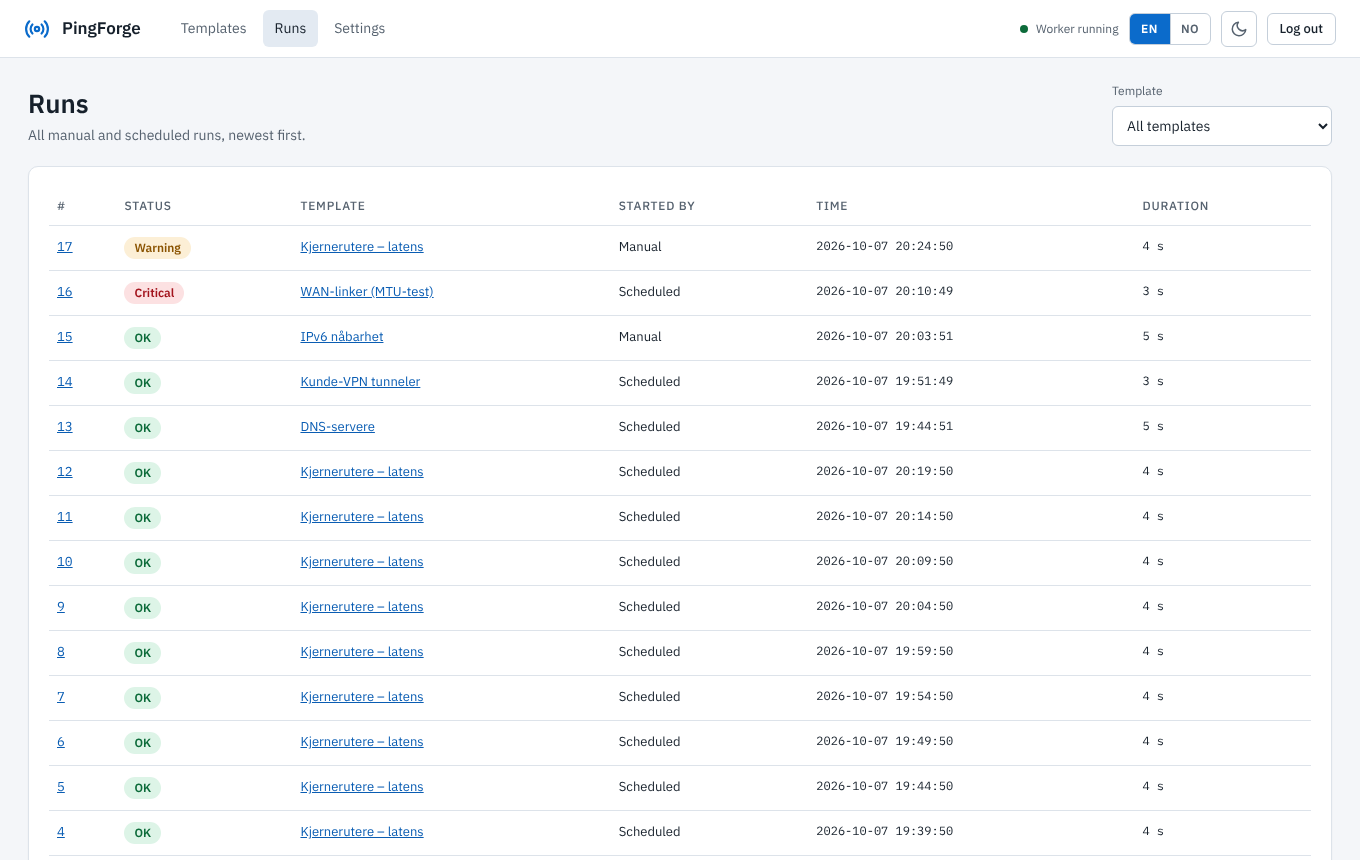Click Scheduled in run 16's row

[x=649, y=292]
